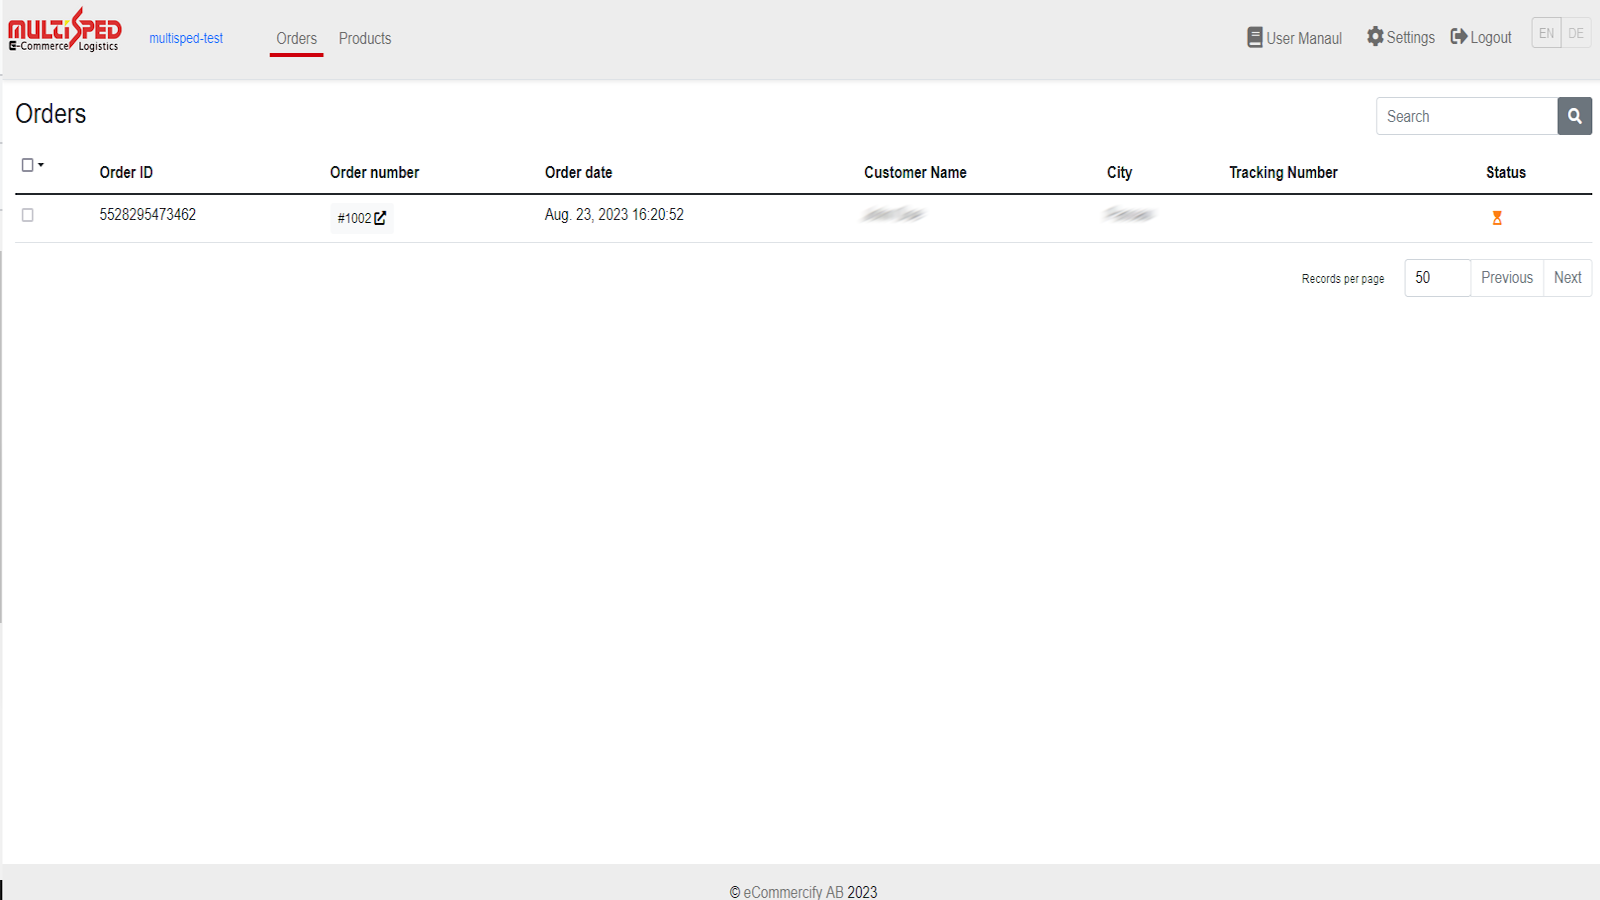Image resolution: width=1600 pixels, height=900 pixels.
Task: Click the Orders page heading
Action: [51, 114]
